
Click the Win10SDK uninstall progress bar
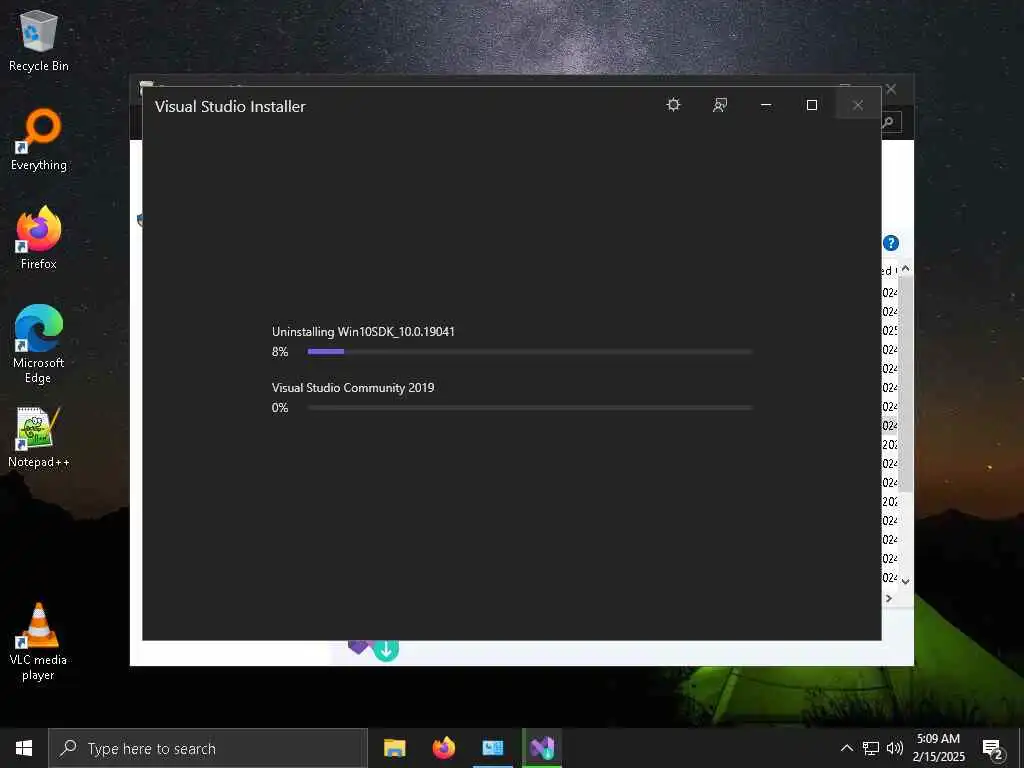click(530, 351)
